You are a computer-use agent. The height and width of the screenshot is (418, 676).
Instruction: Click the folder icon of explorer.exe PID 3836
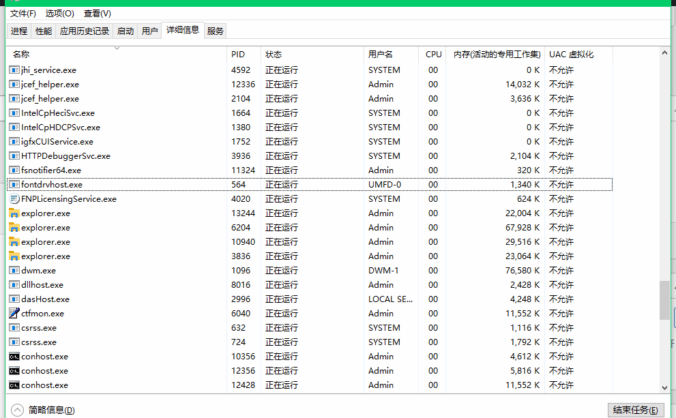coord(14,256)
